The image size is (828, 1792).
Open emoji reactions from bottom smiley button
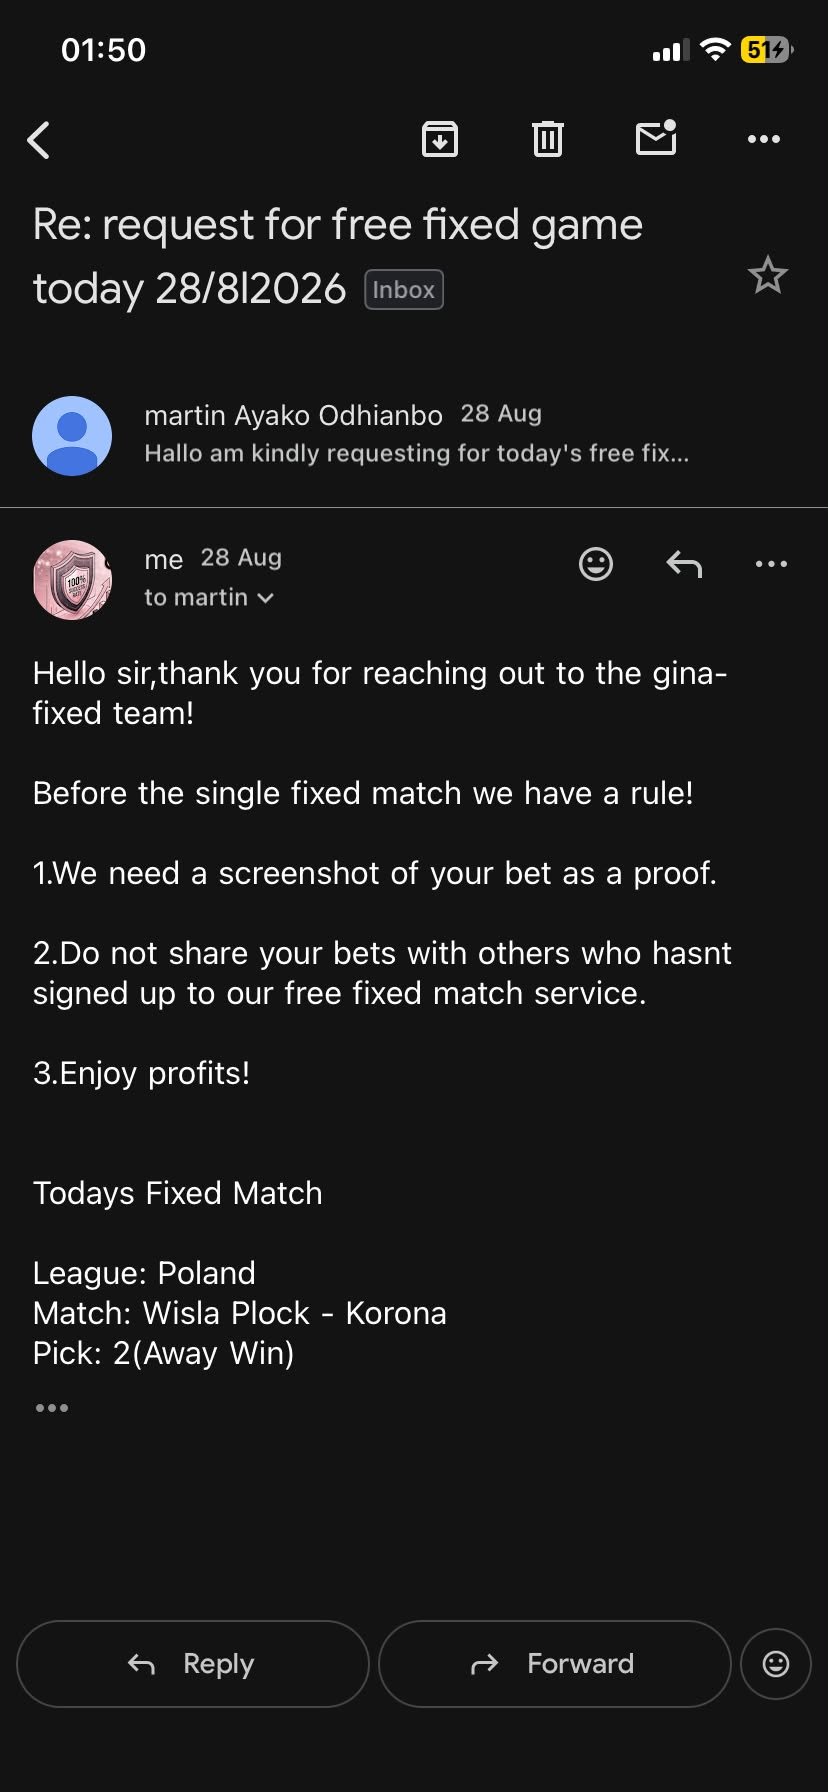point(776,1664)
